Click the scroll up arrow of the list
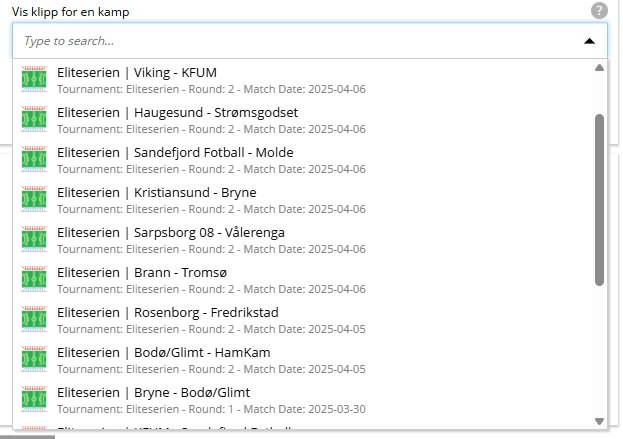Image resolution: width=623 pixels, height=439 pixels. click(x=600, y=68)
